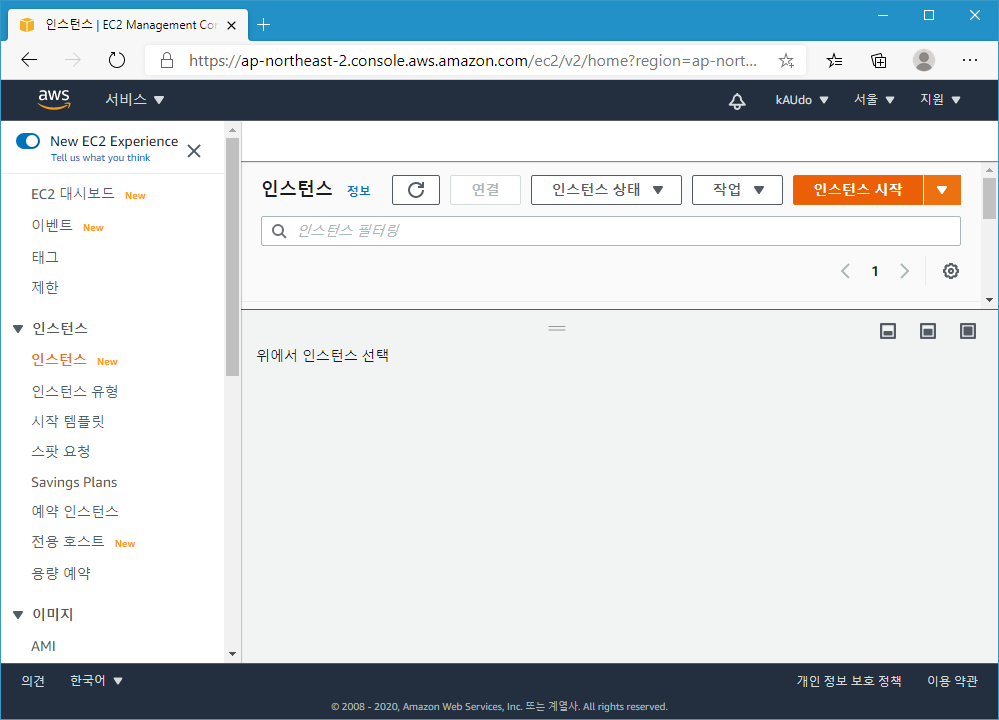Open 제한 in sidebar
Viewport: 999px width, 720px height.
[x=45, y=287]
